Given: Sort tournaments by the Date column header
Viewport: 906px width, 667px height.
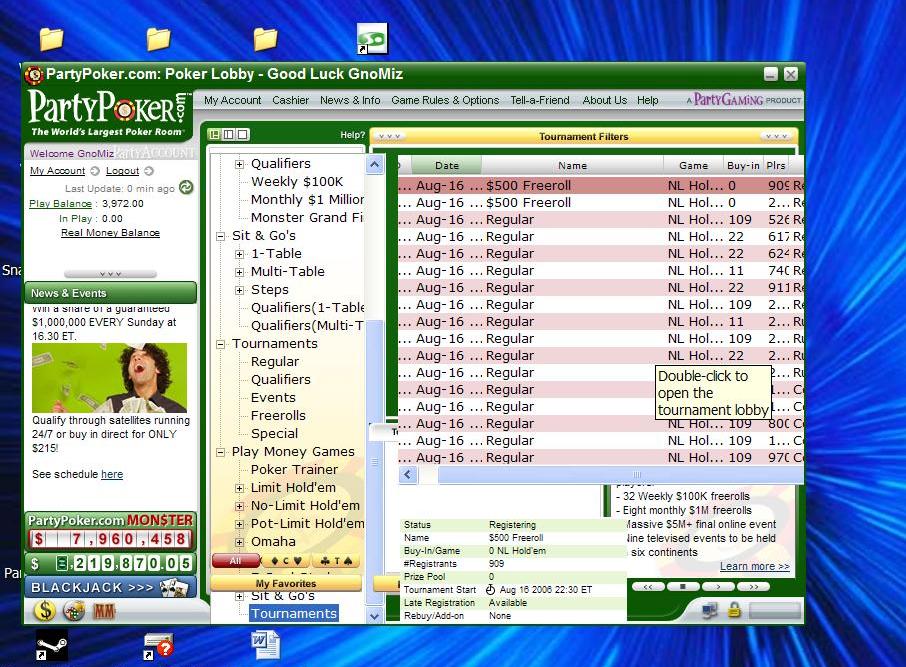Looking at the screenshot, I should click(446, 166).
